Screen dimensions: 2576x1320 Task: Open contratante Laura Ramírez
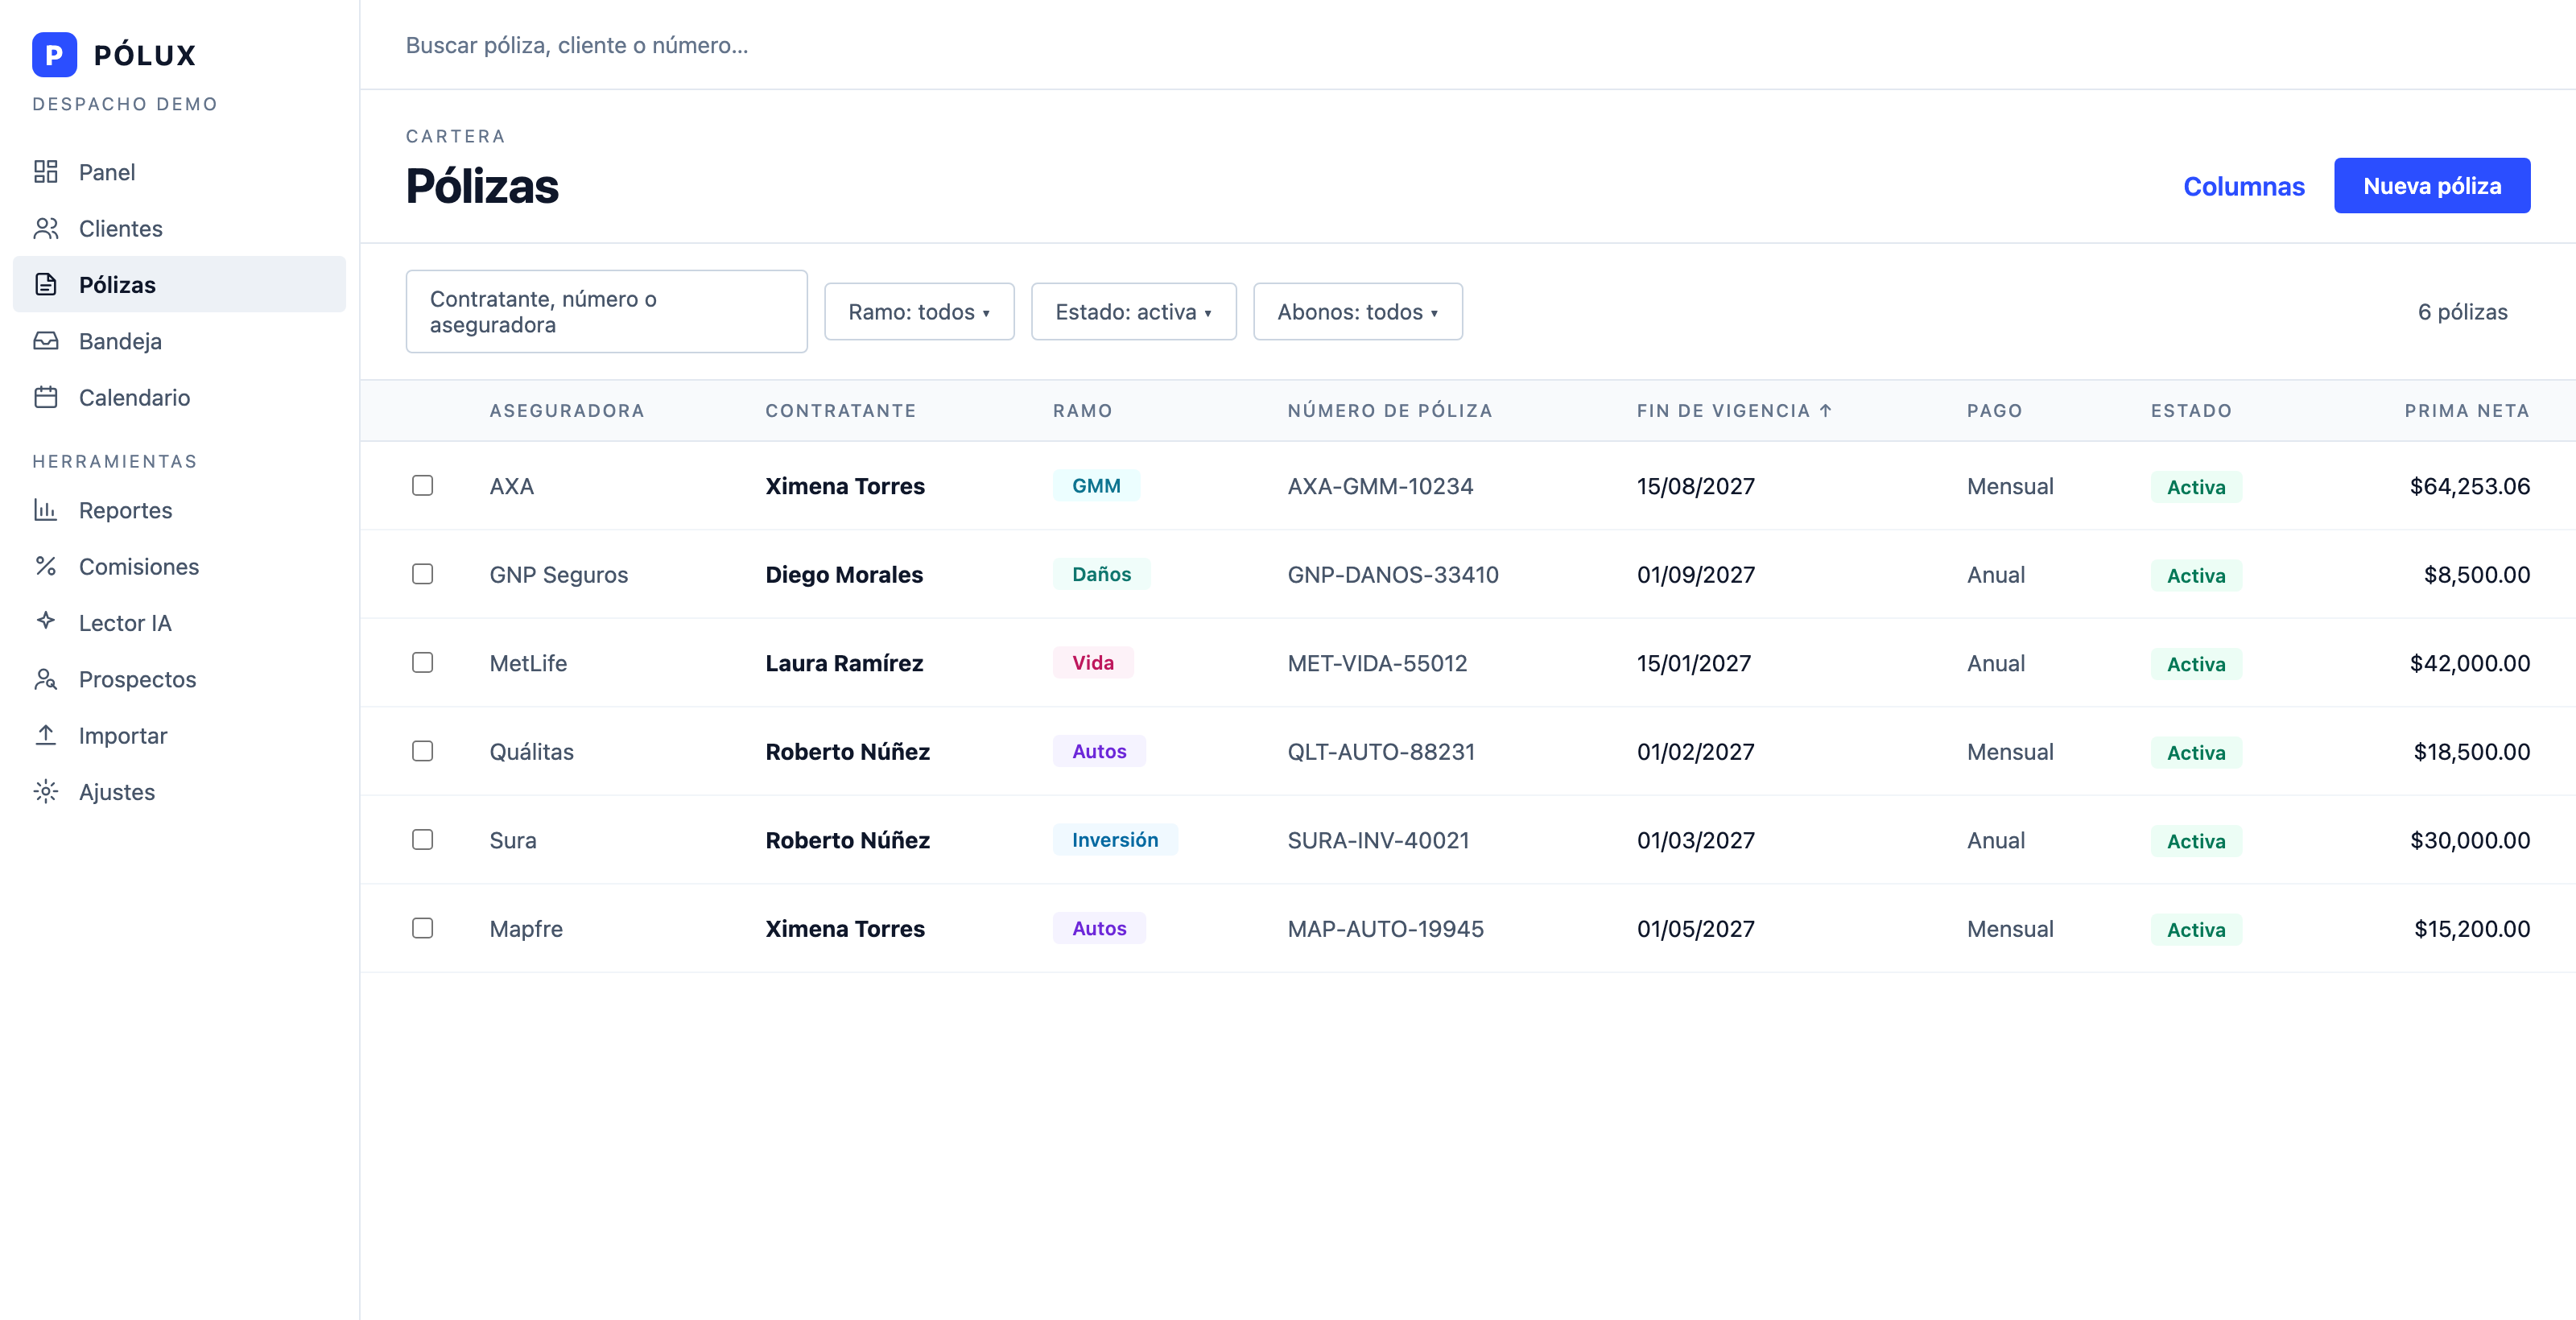[844, 662]
